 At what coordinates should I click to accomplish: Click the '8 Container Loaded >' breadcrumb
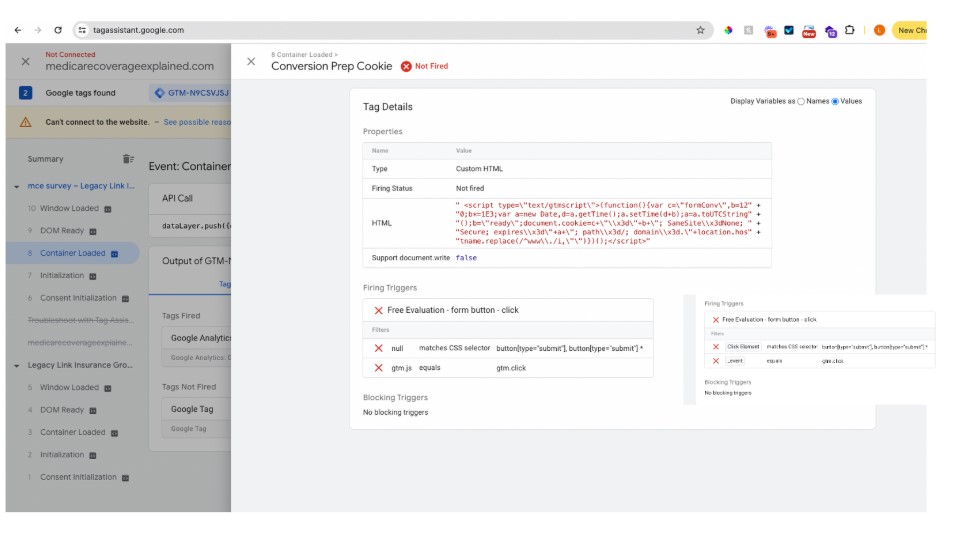point(304,54)
